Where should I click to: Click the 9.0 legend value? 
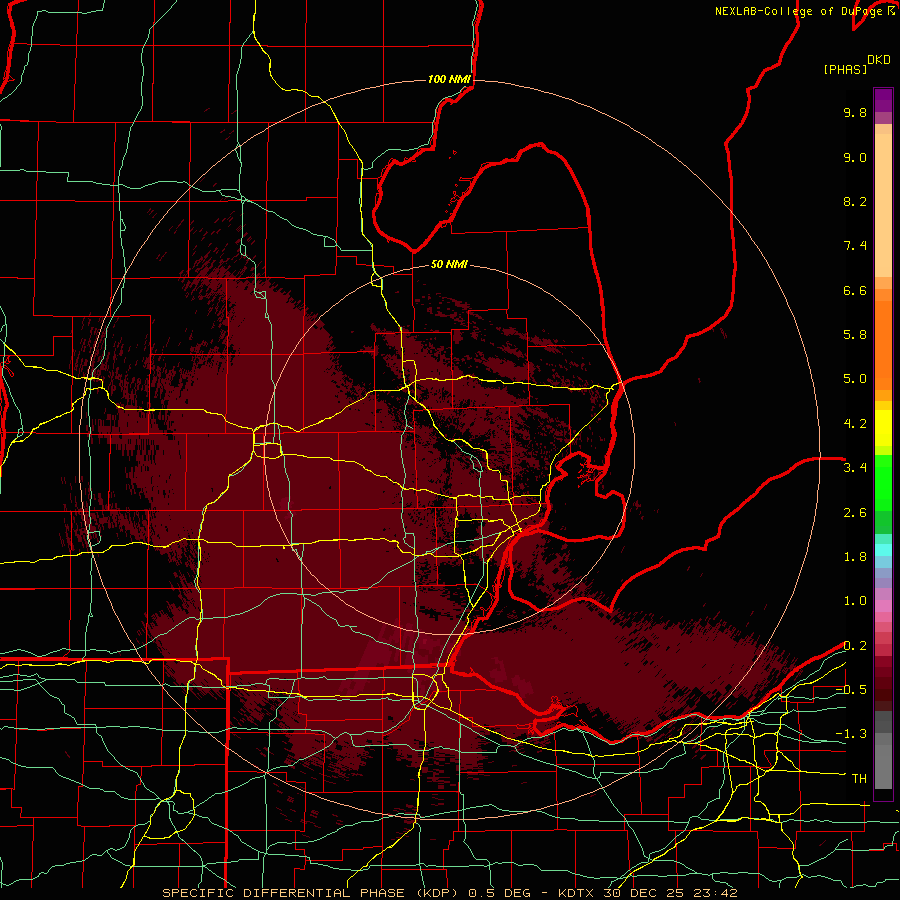[x=855, y=157]
